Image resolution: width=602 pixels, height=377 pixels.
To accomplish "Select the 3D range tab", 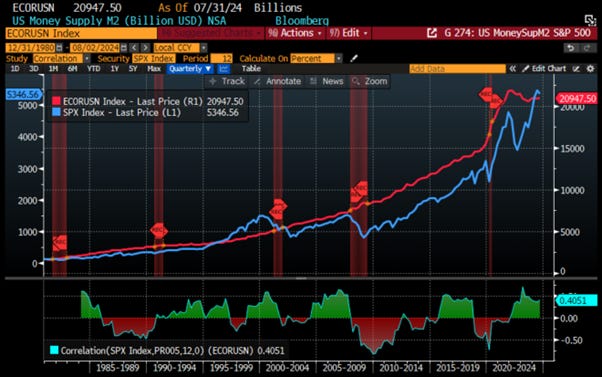I will (34, 69).
